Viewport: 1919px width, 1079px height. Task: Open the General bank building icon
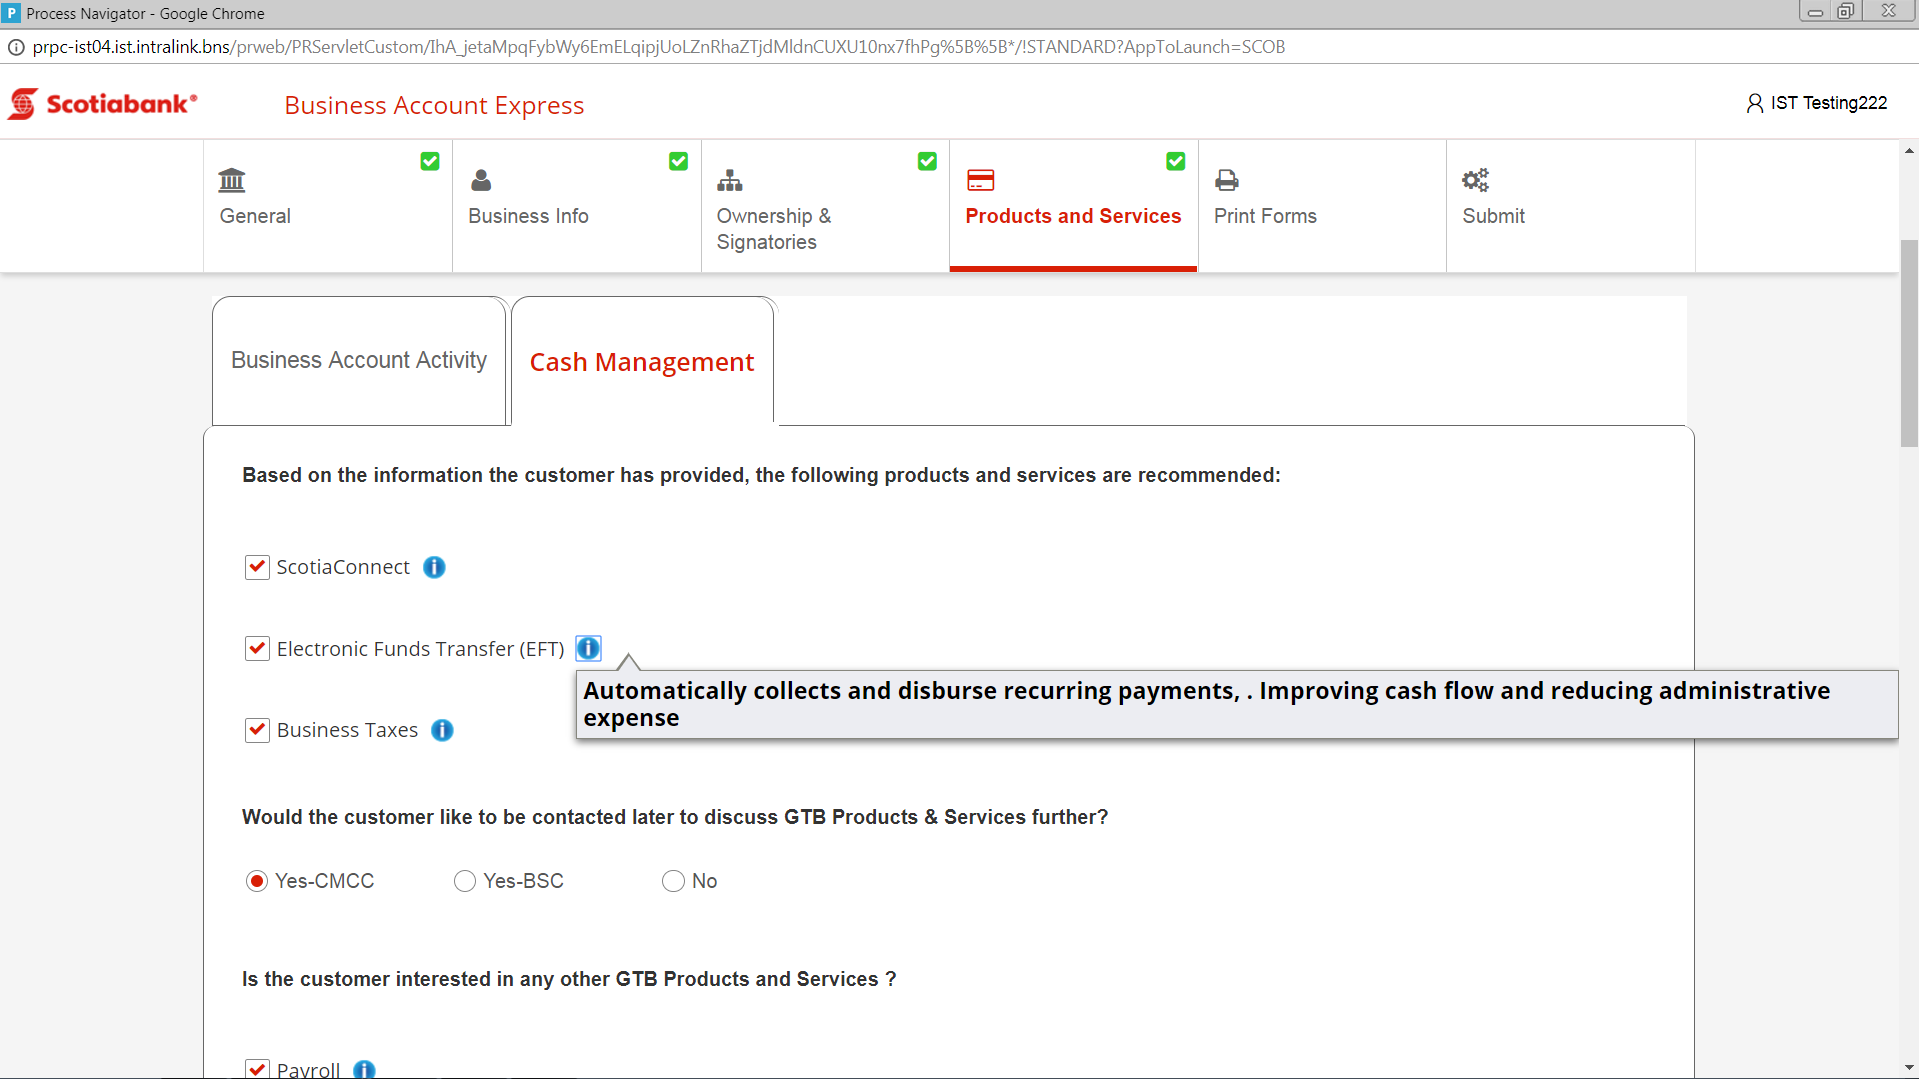click(232, 180)
